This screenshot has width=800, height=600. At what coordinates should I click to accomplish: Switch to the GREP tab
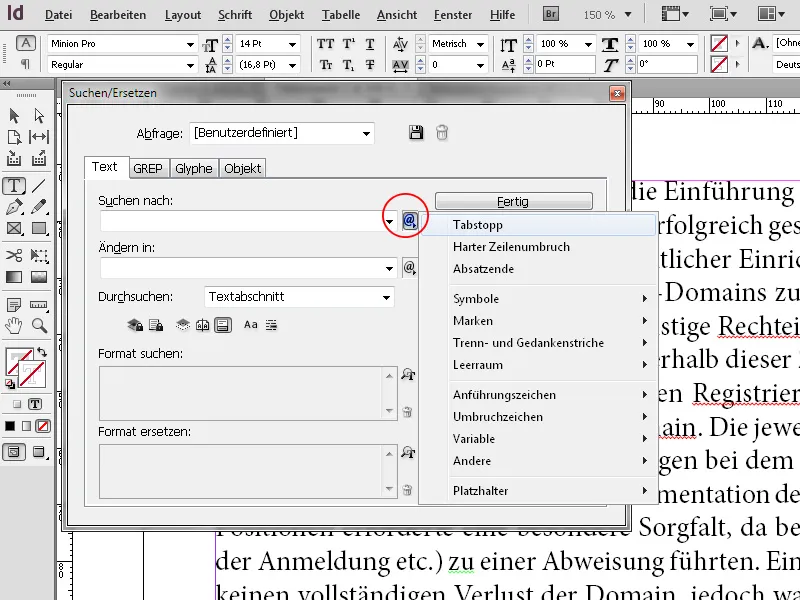(x=148, y=168)
